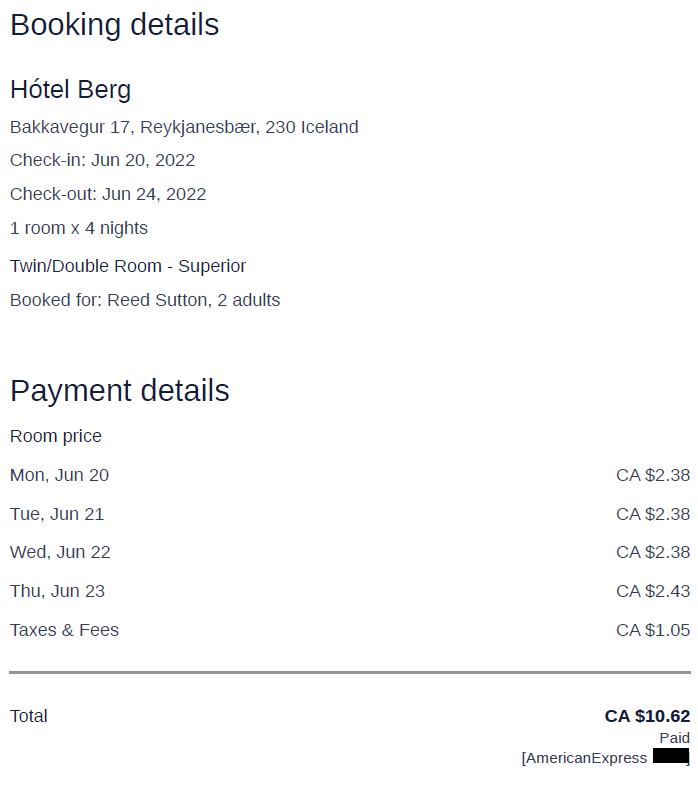
Task: Click the Bakkavegur 17 address line
Action: (184, 127)
